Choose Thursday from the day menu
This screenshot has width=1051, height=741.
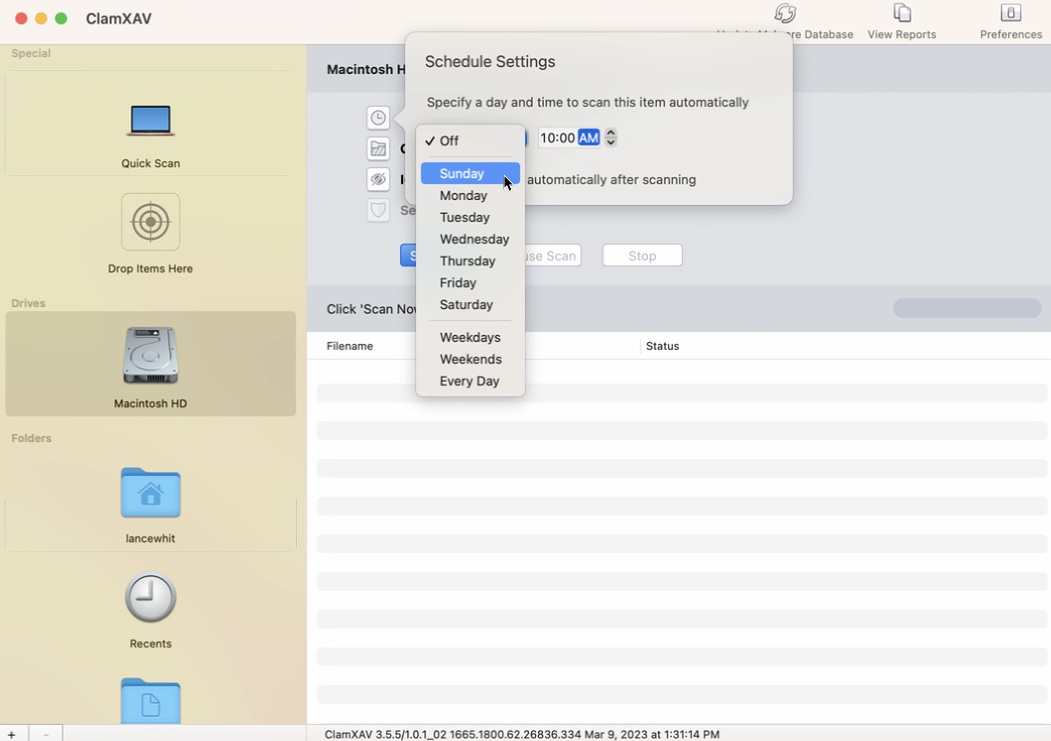pyautogui.click(x=470, y=261)
